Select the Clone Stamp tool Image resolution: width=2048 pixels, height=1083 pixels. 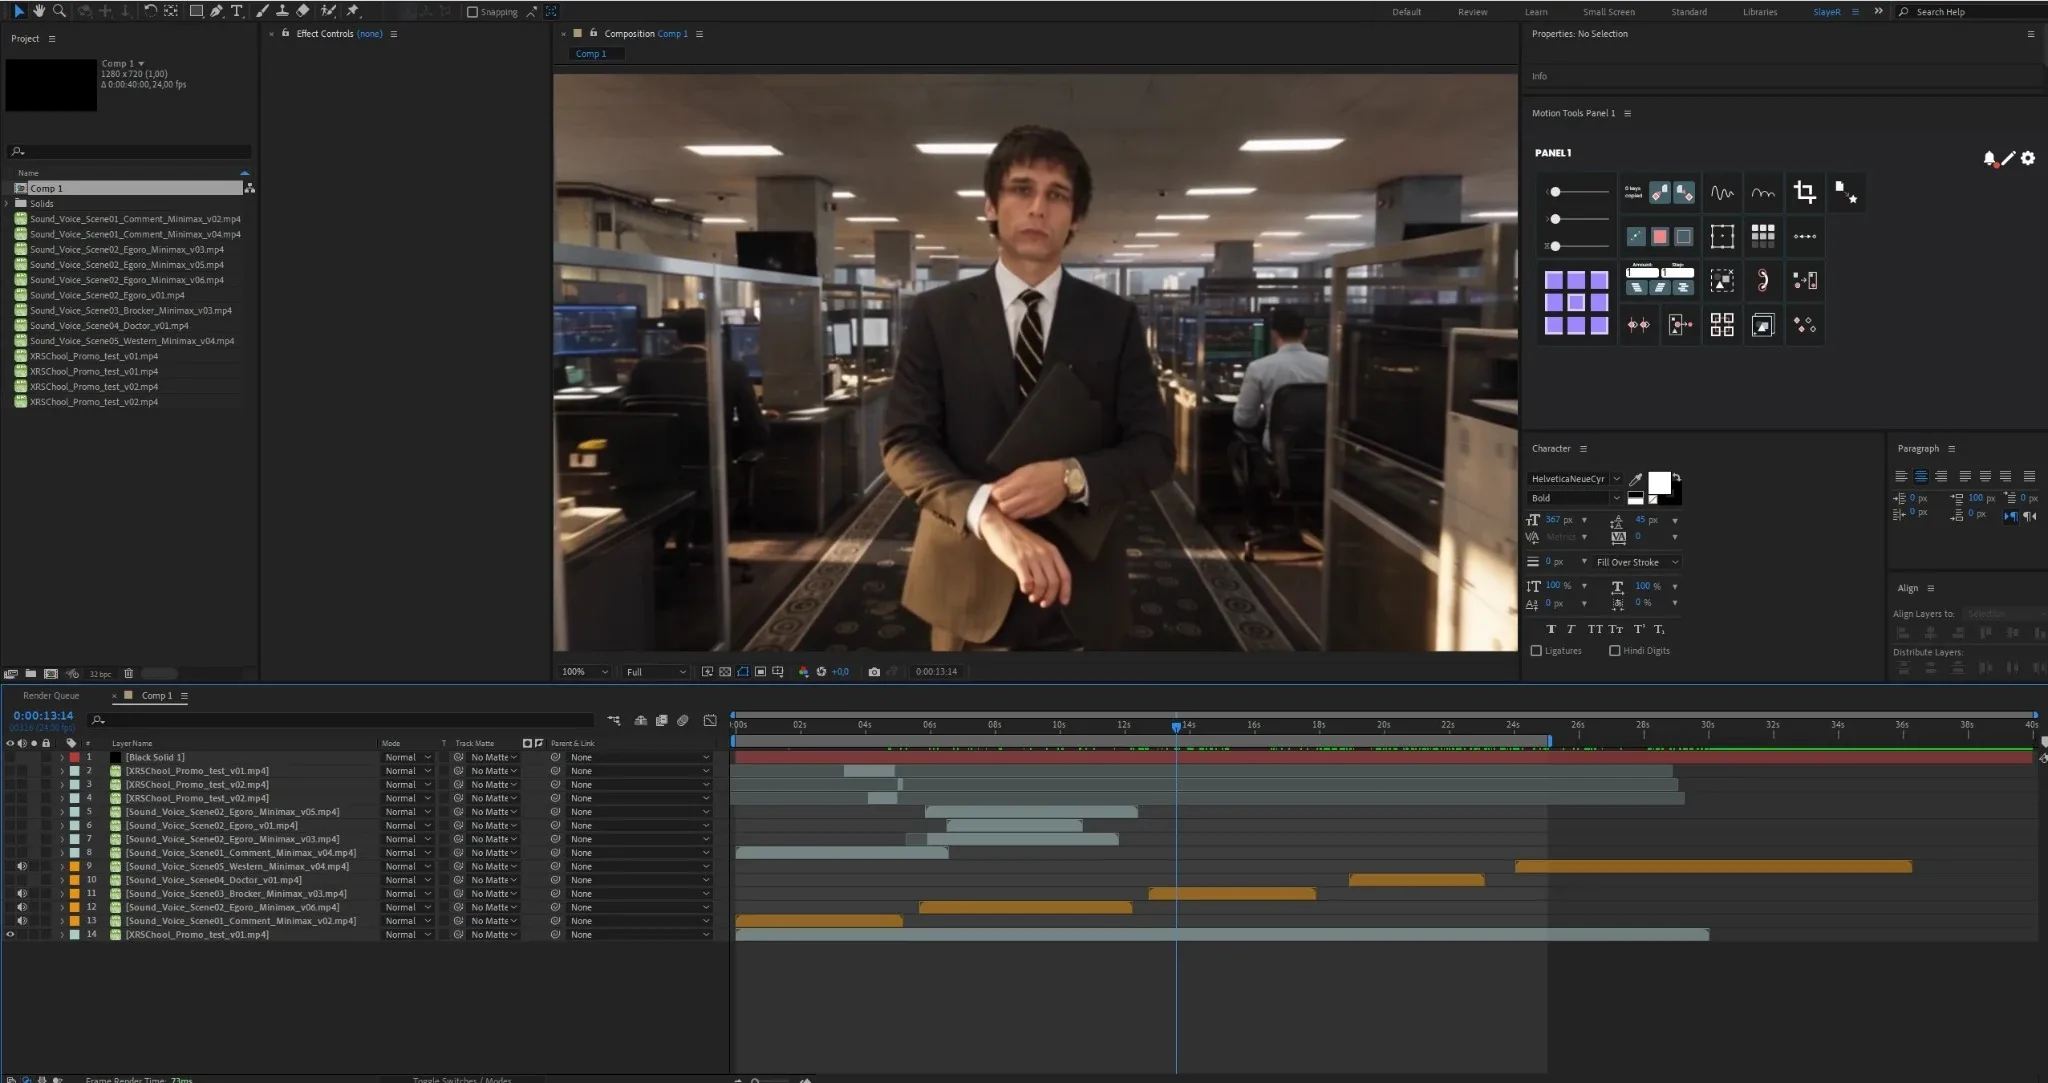[x=282, y=11]
